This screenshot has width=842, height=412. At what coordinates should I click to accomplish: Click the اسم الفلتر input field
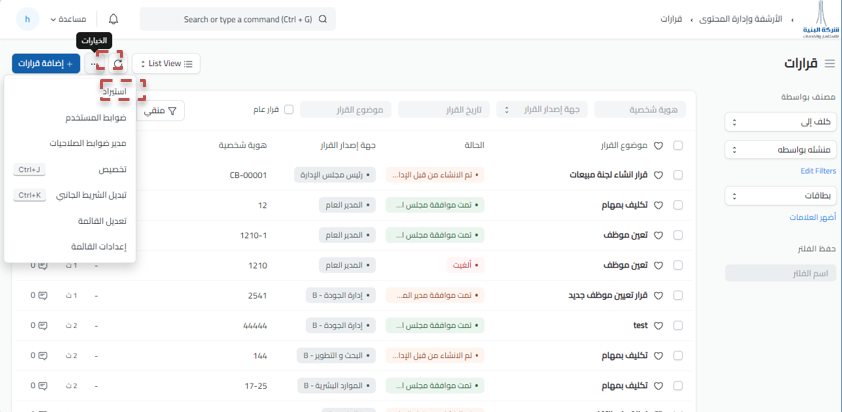(780, 273)
